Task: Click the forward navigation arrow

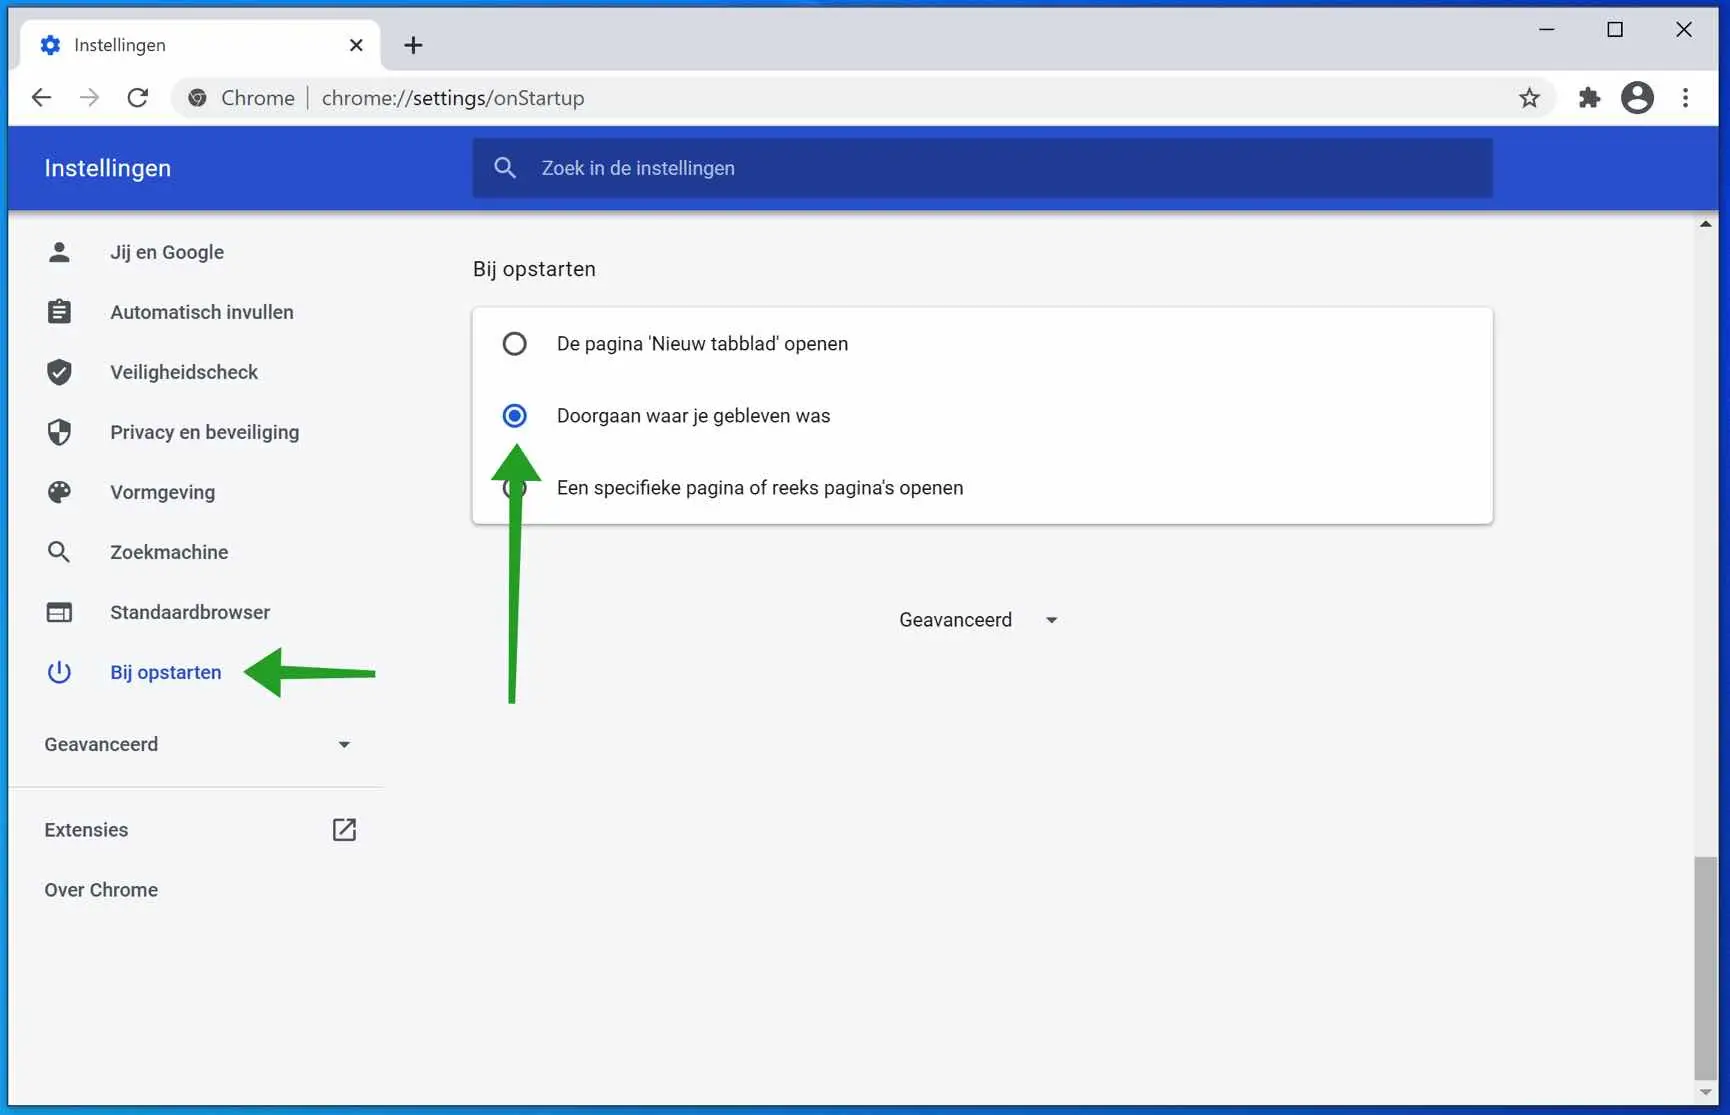Action: pyautogui.click(x=89, y=97)
